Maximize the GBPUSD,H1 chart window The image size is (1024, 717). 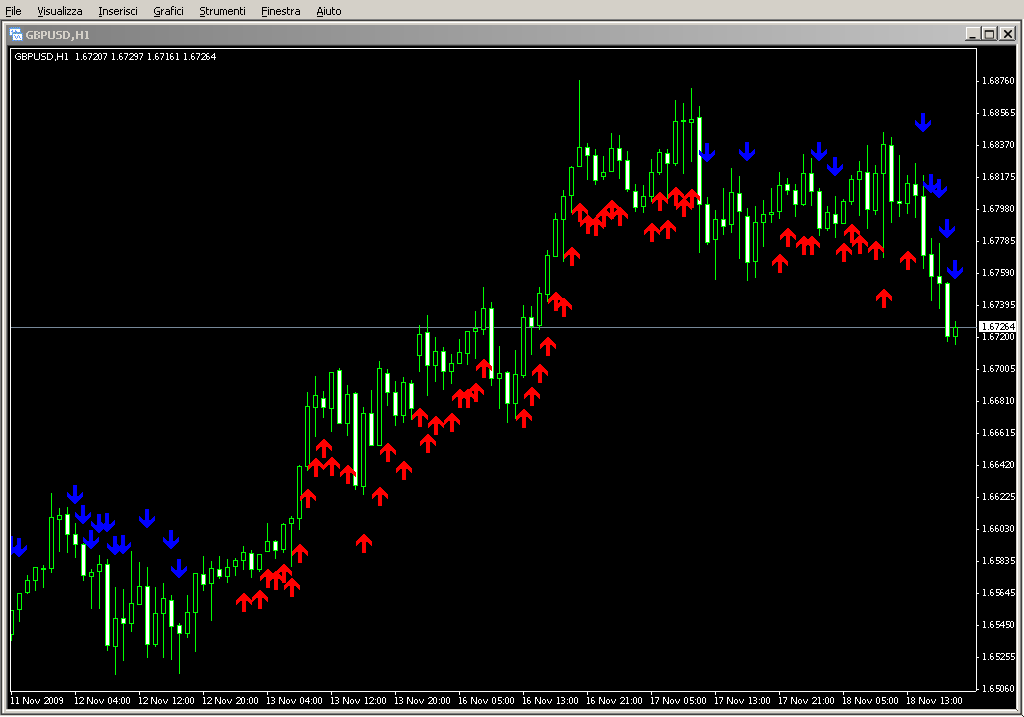[x=989, y=34]
